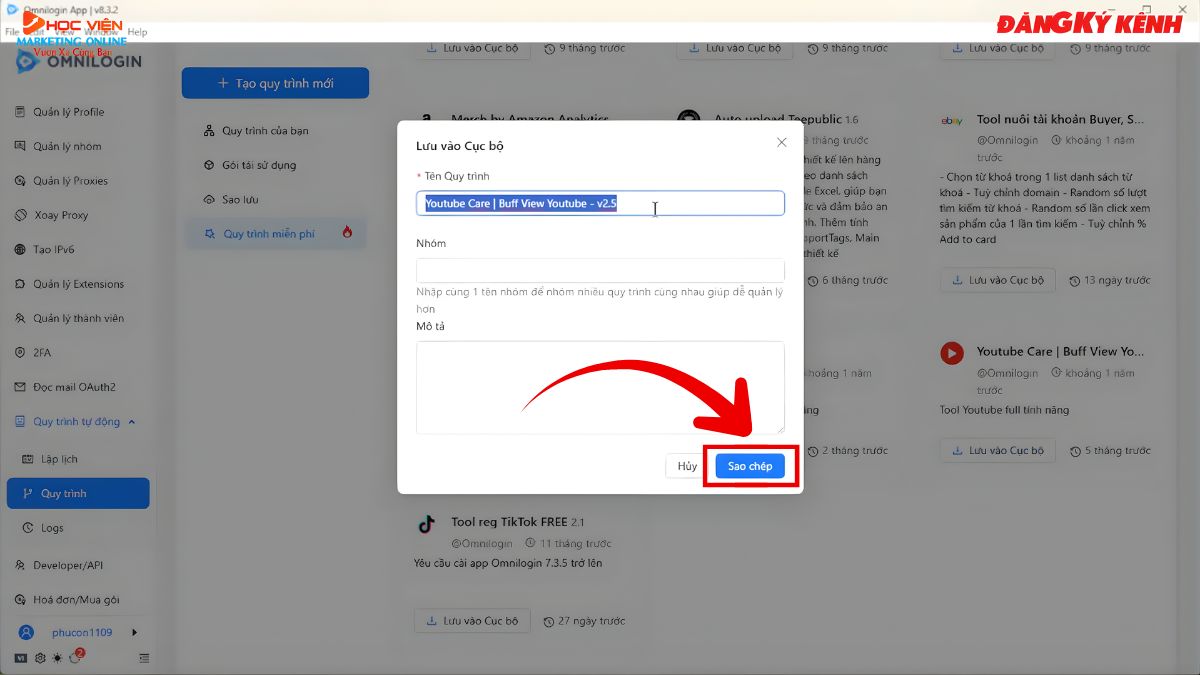Click the Tên Quy trình input field
The height and width of the screenshot is (675, 1200).
[600, 204]
